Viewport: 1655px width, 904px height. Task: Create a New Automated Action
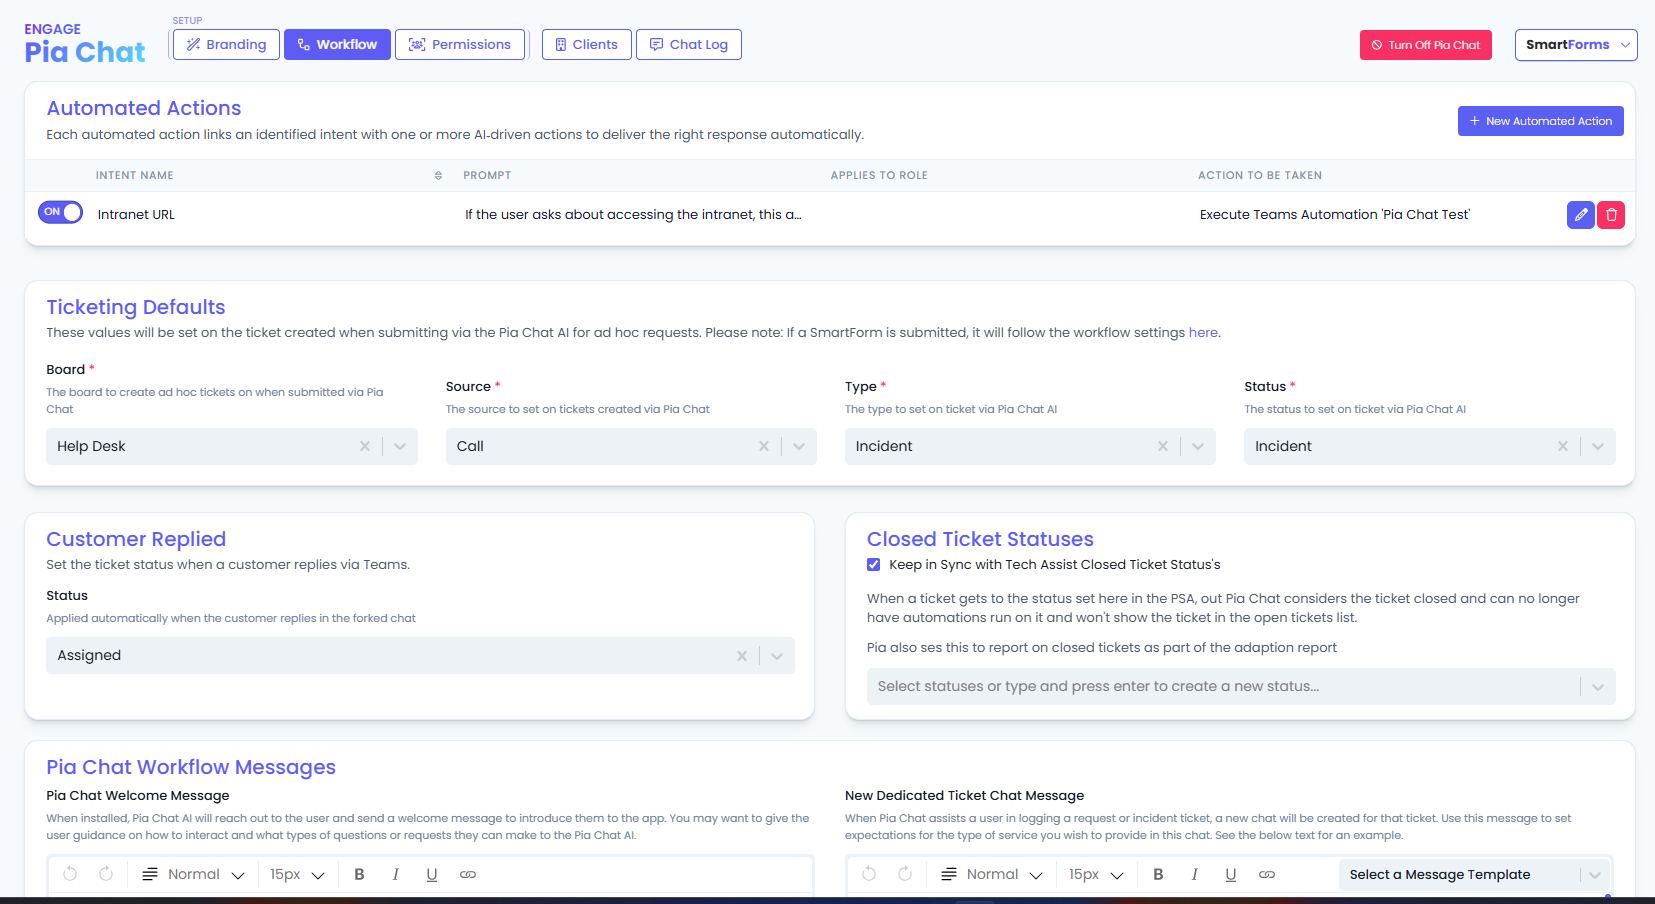1541,121
